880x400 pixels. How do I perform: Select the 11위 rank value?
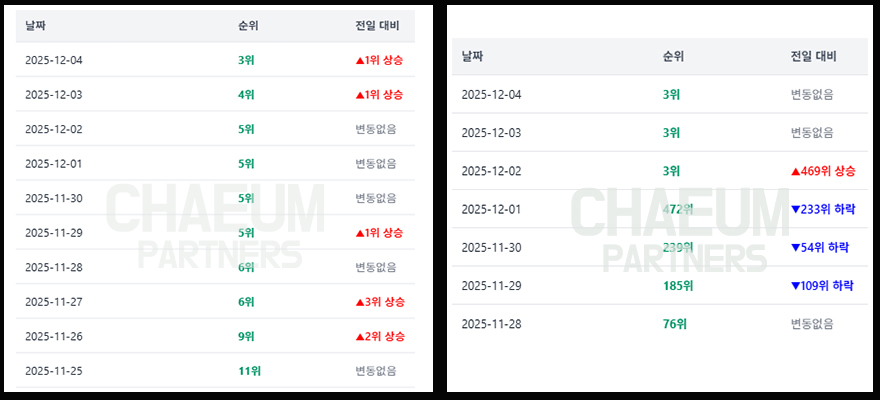click(x=249, y=371)
